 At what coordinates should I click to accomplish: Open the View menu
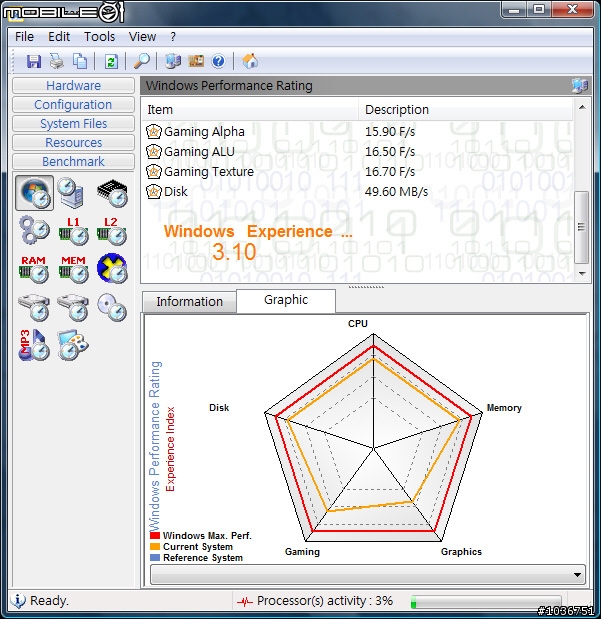[142, 37]
